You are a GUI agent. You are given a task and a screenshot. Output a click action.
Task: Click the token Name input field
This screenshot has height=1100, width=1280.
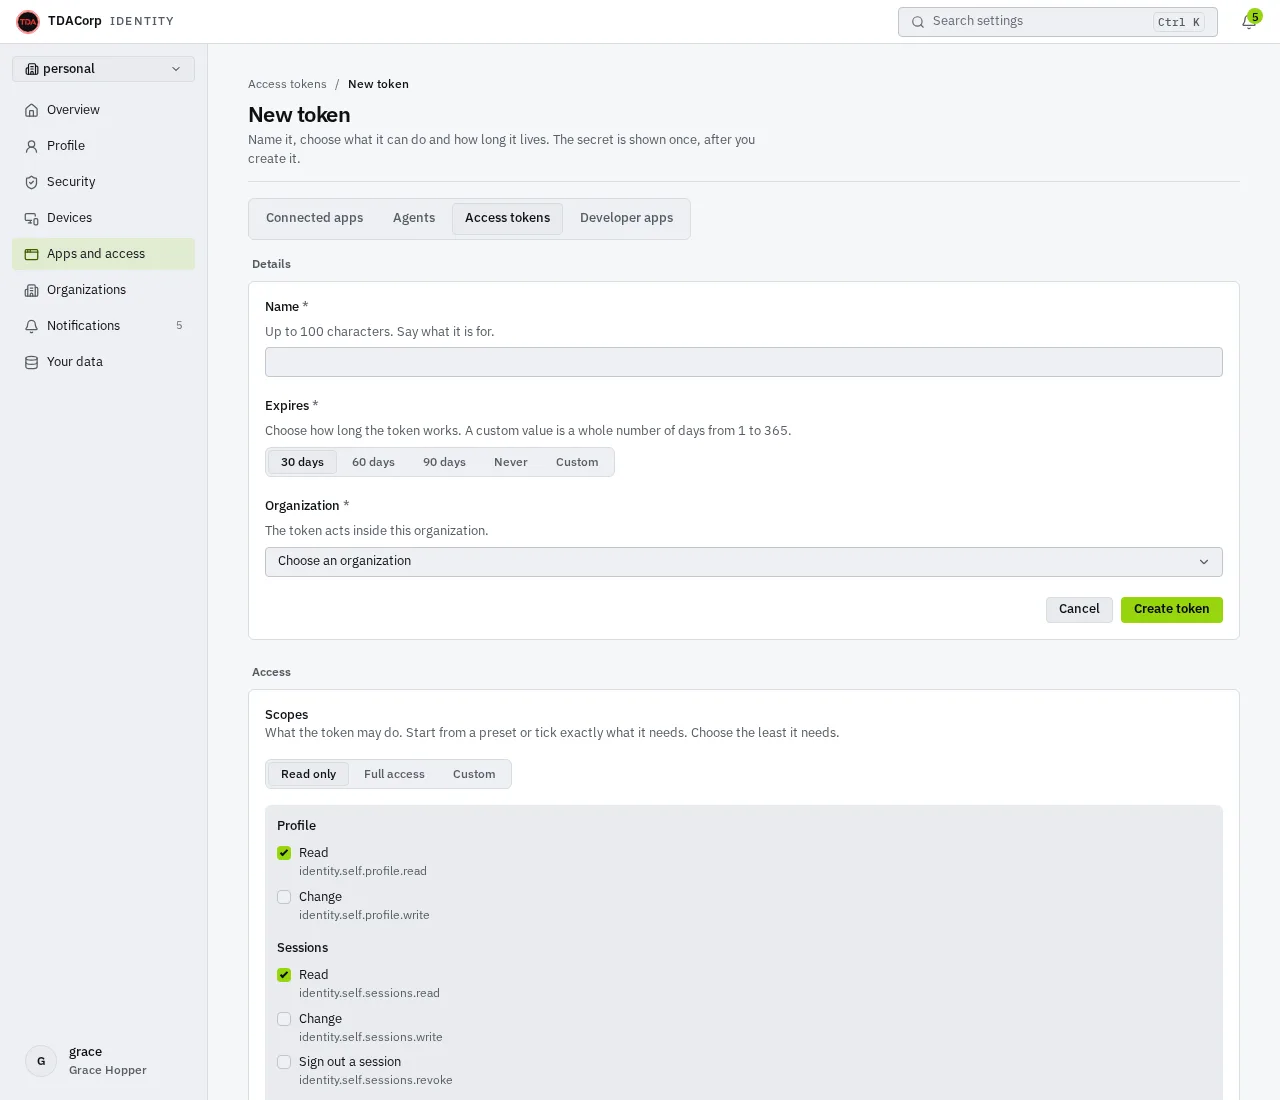tap(744, 362)
